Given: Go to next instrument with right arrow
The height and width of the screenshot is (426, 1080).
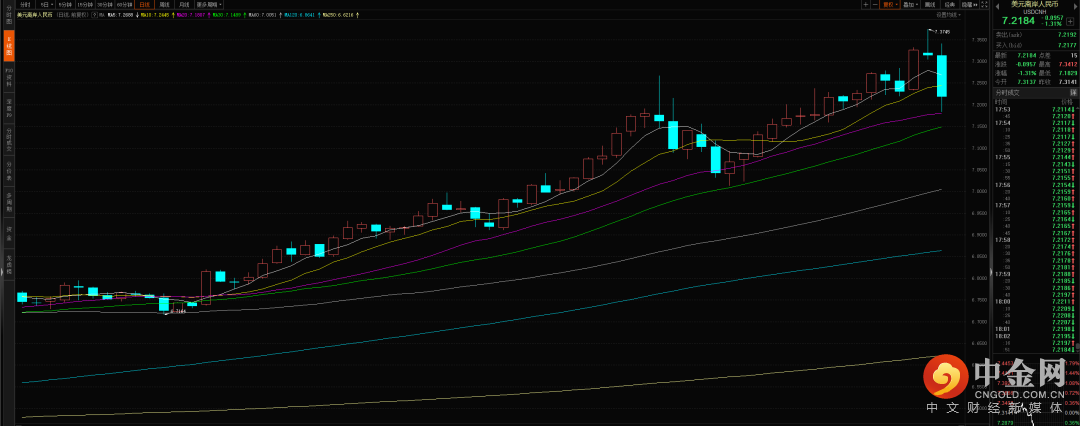Looking at the screenshot, I should click(x=1074, y=6).
